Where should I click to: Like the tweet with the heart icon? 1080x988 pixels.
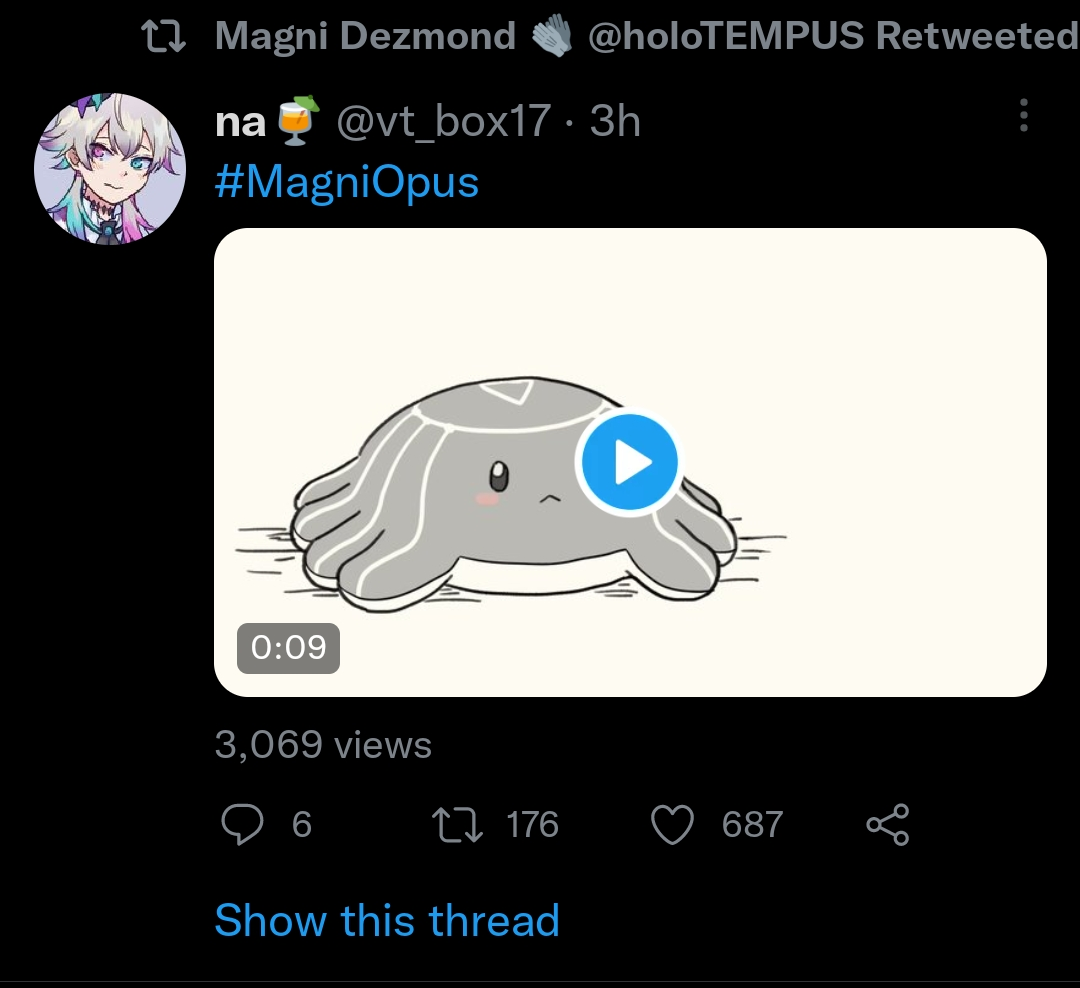coord(672,825)
